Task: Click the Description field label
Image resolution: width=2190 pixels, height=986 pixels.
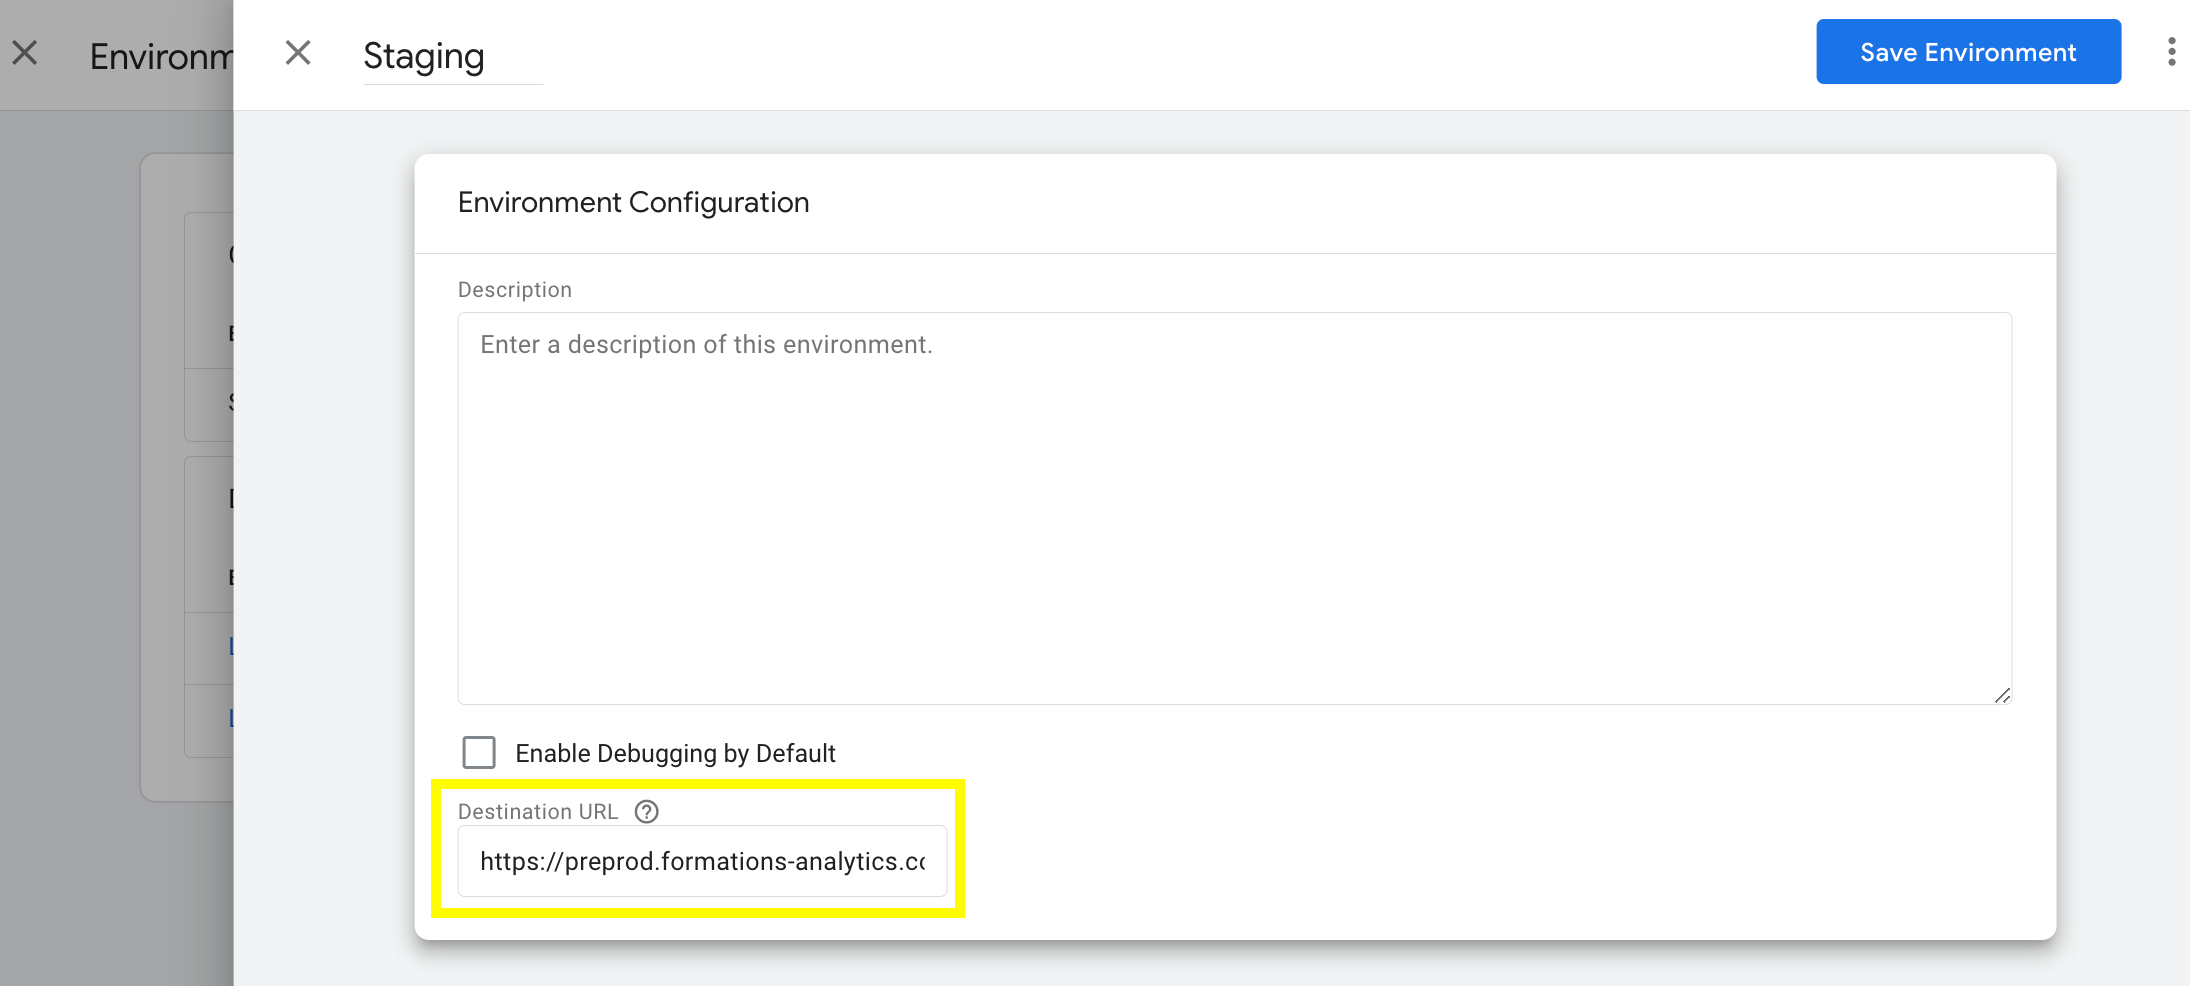Action: tap(514, 290)
